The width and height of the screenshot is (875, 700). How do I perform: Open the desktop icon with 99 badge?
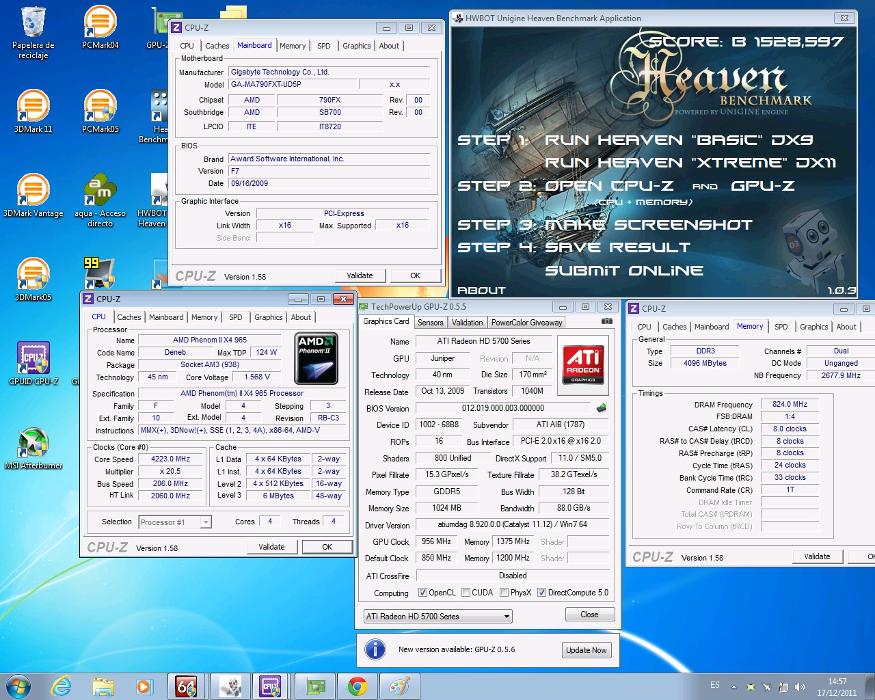[99, 273]
